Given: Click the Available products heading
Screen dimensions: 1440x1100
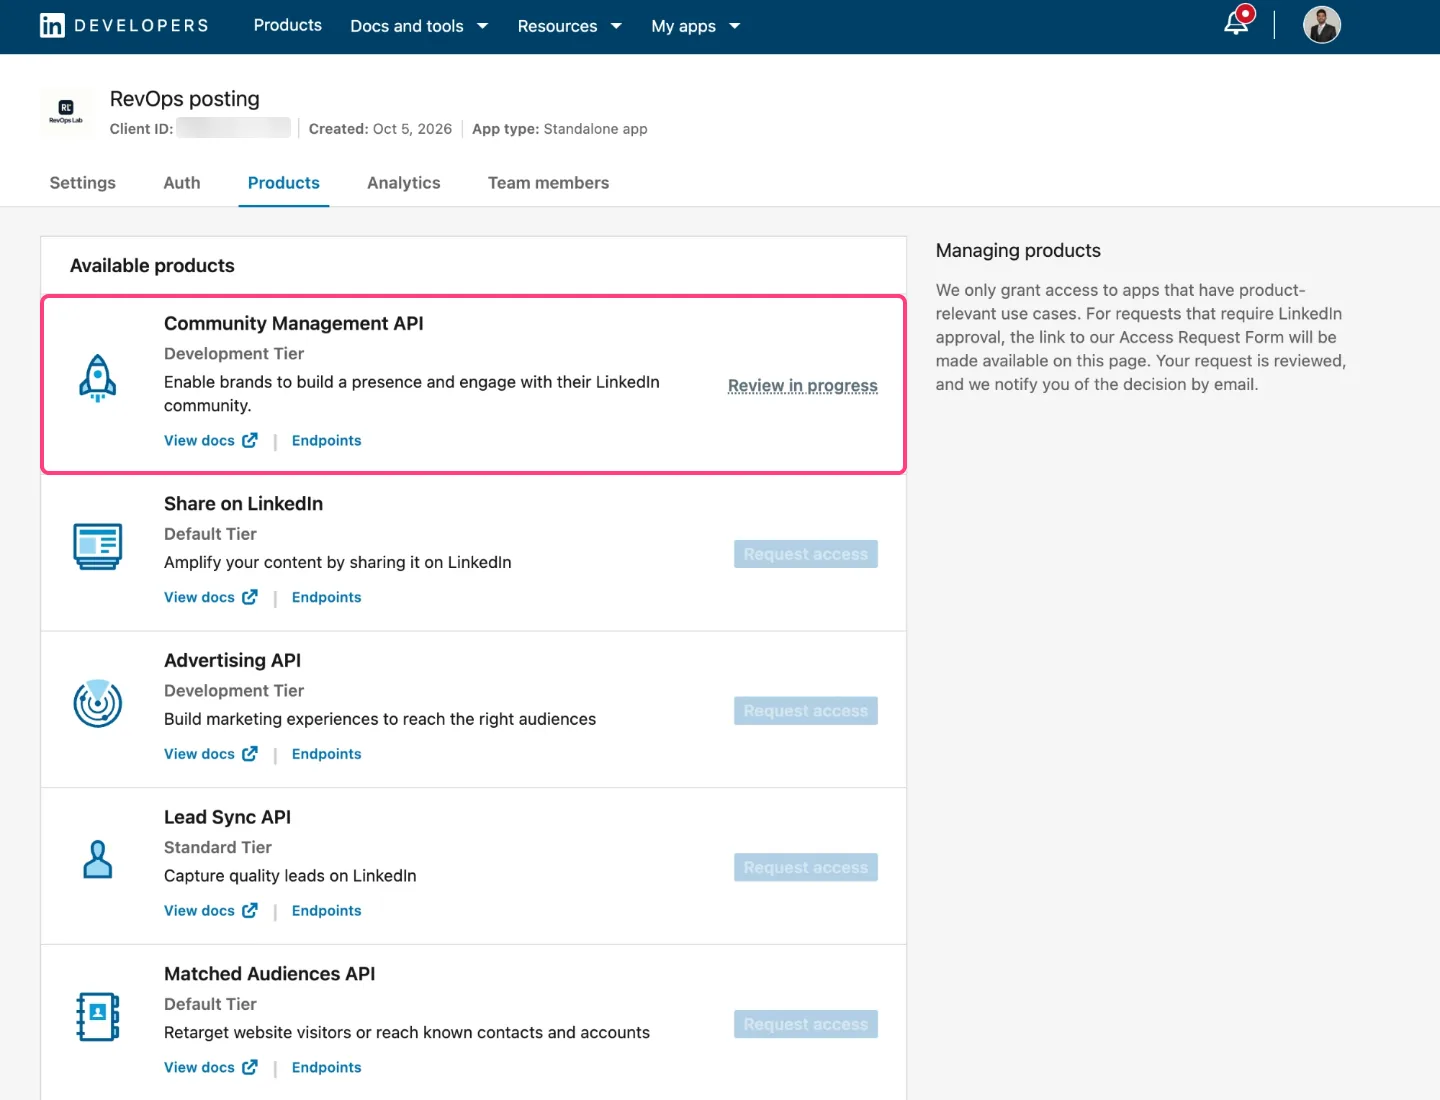Looking at the screenshot, I should click(x=152, y=266).
